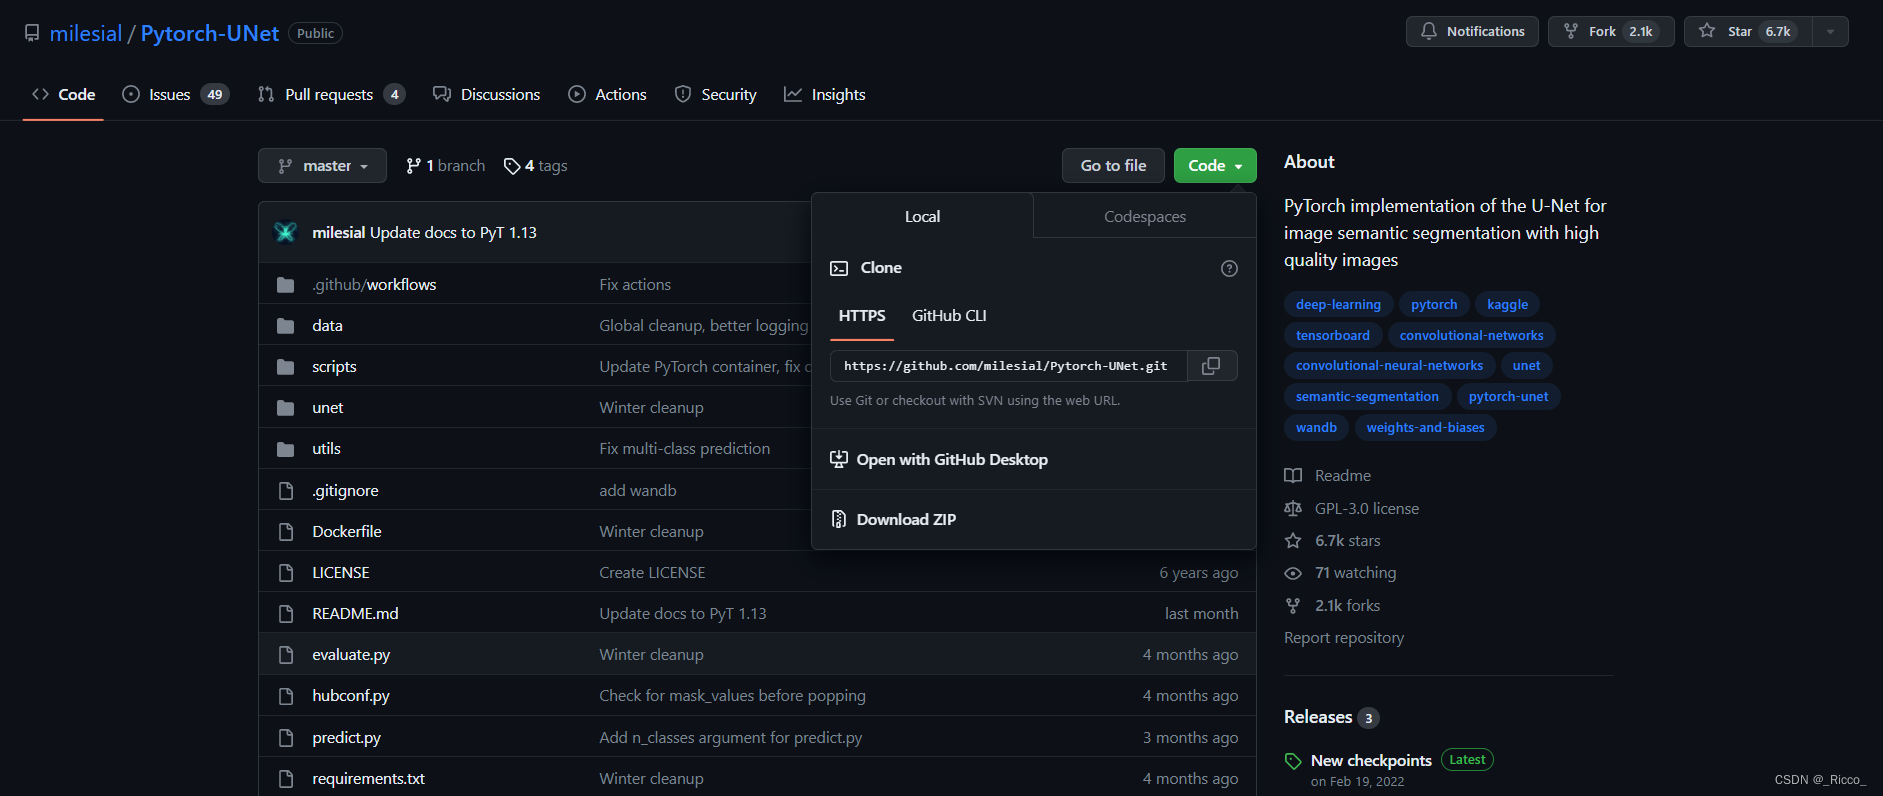View the 4 tags link
Viewport: 1883px width, 796px height.
[x=536, y=166]
